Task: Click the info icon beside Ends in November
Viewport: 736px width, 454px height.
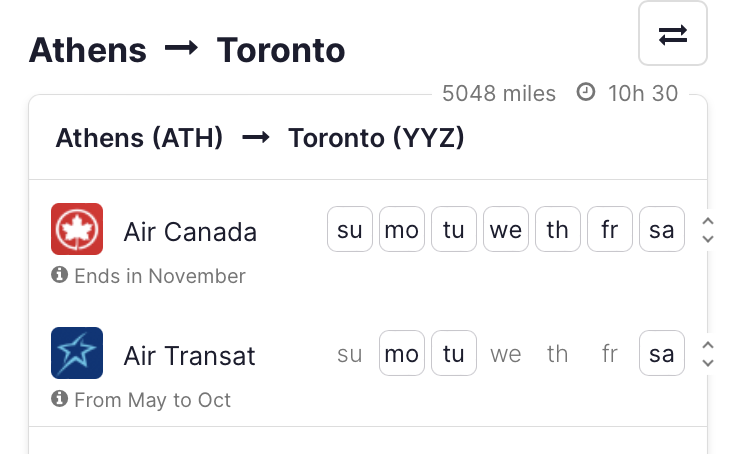Action: [x=60, y=275]
